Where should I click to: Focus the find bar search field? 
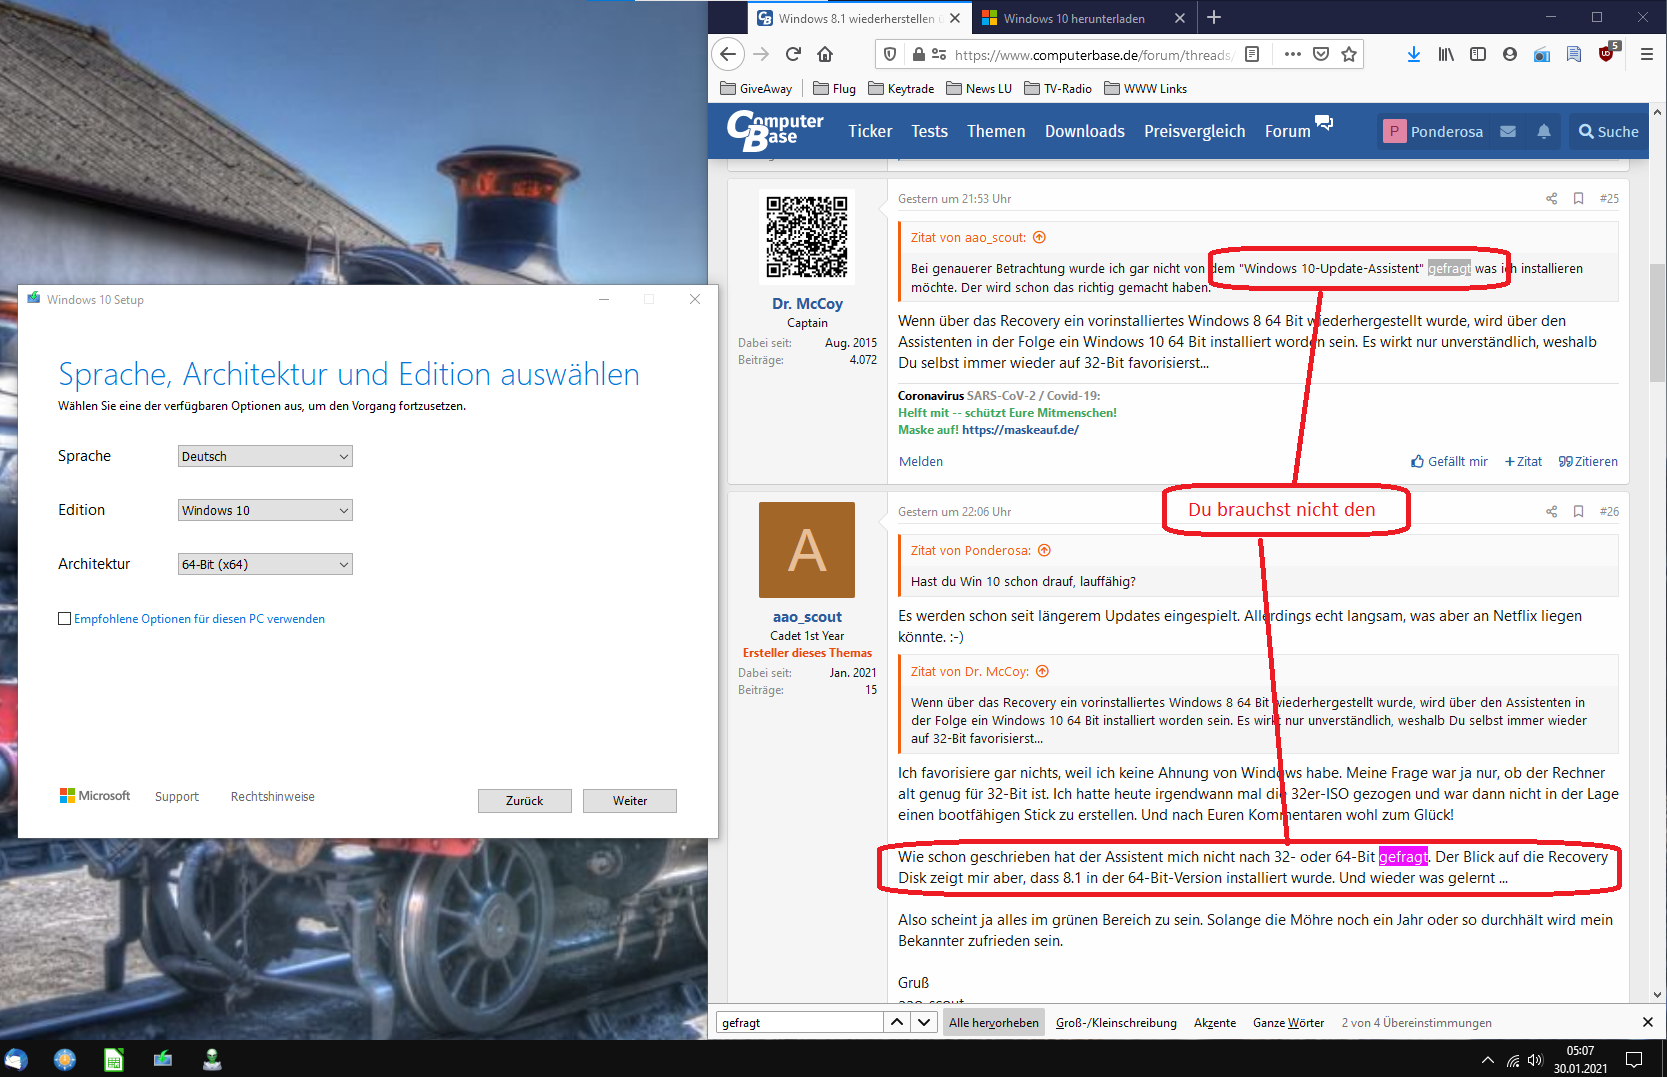pos(799,1022)
